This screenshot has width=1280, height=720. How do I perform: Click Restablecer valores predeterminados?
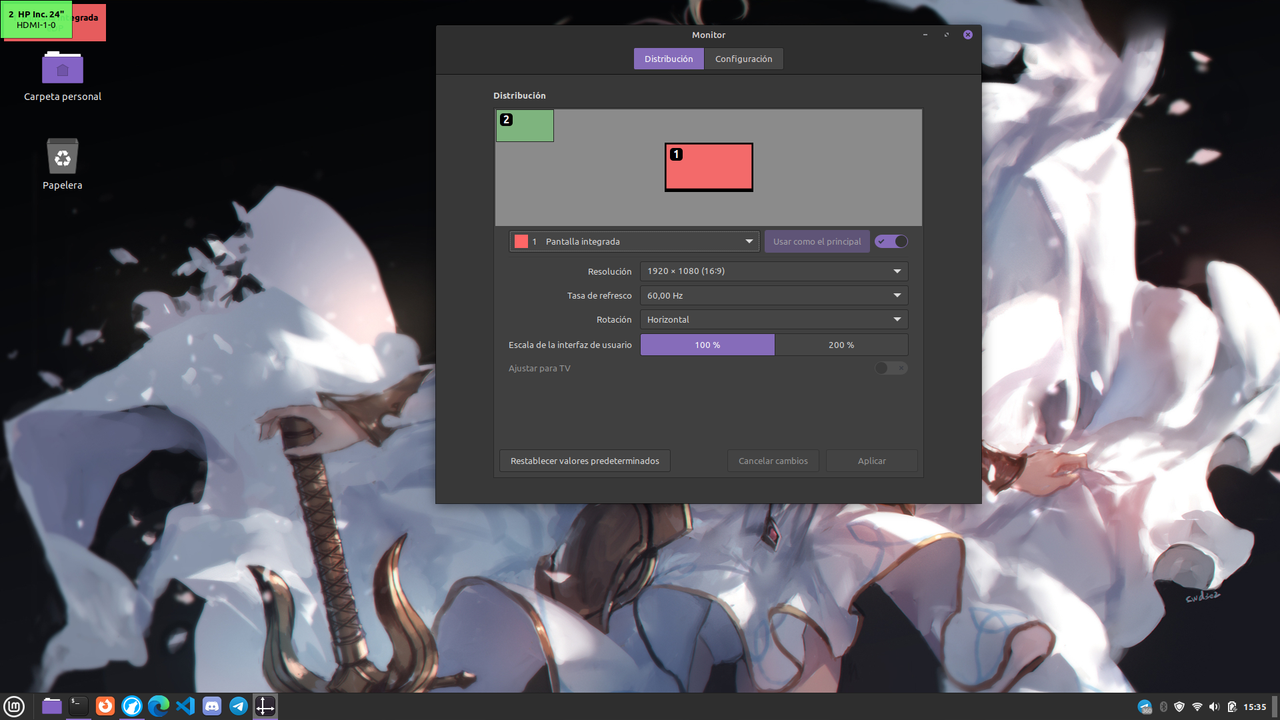(x=584, y=460)
